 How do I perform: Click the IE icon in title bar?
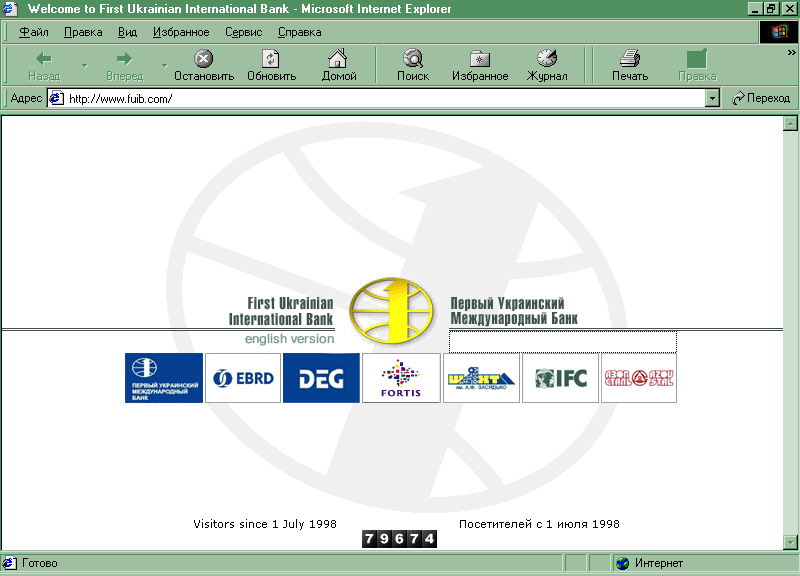click(x=10, y=9)
